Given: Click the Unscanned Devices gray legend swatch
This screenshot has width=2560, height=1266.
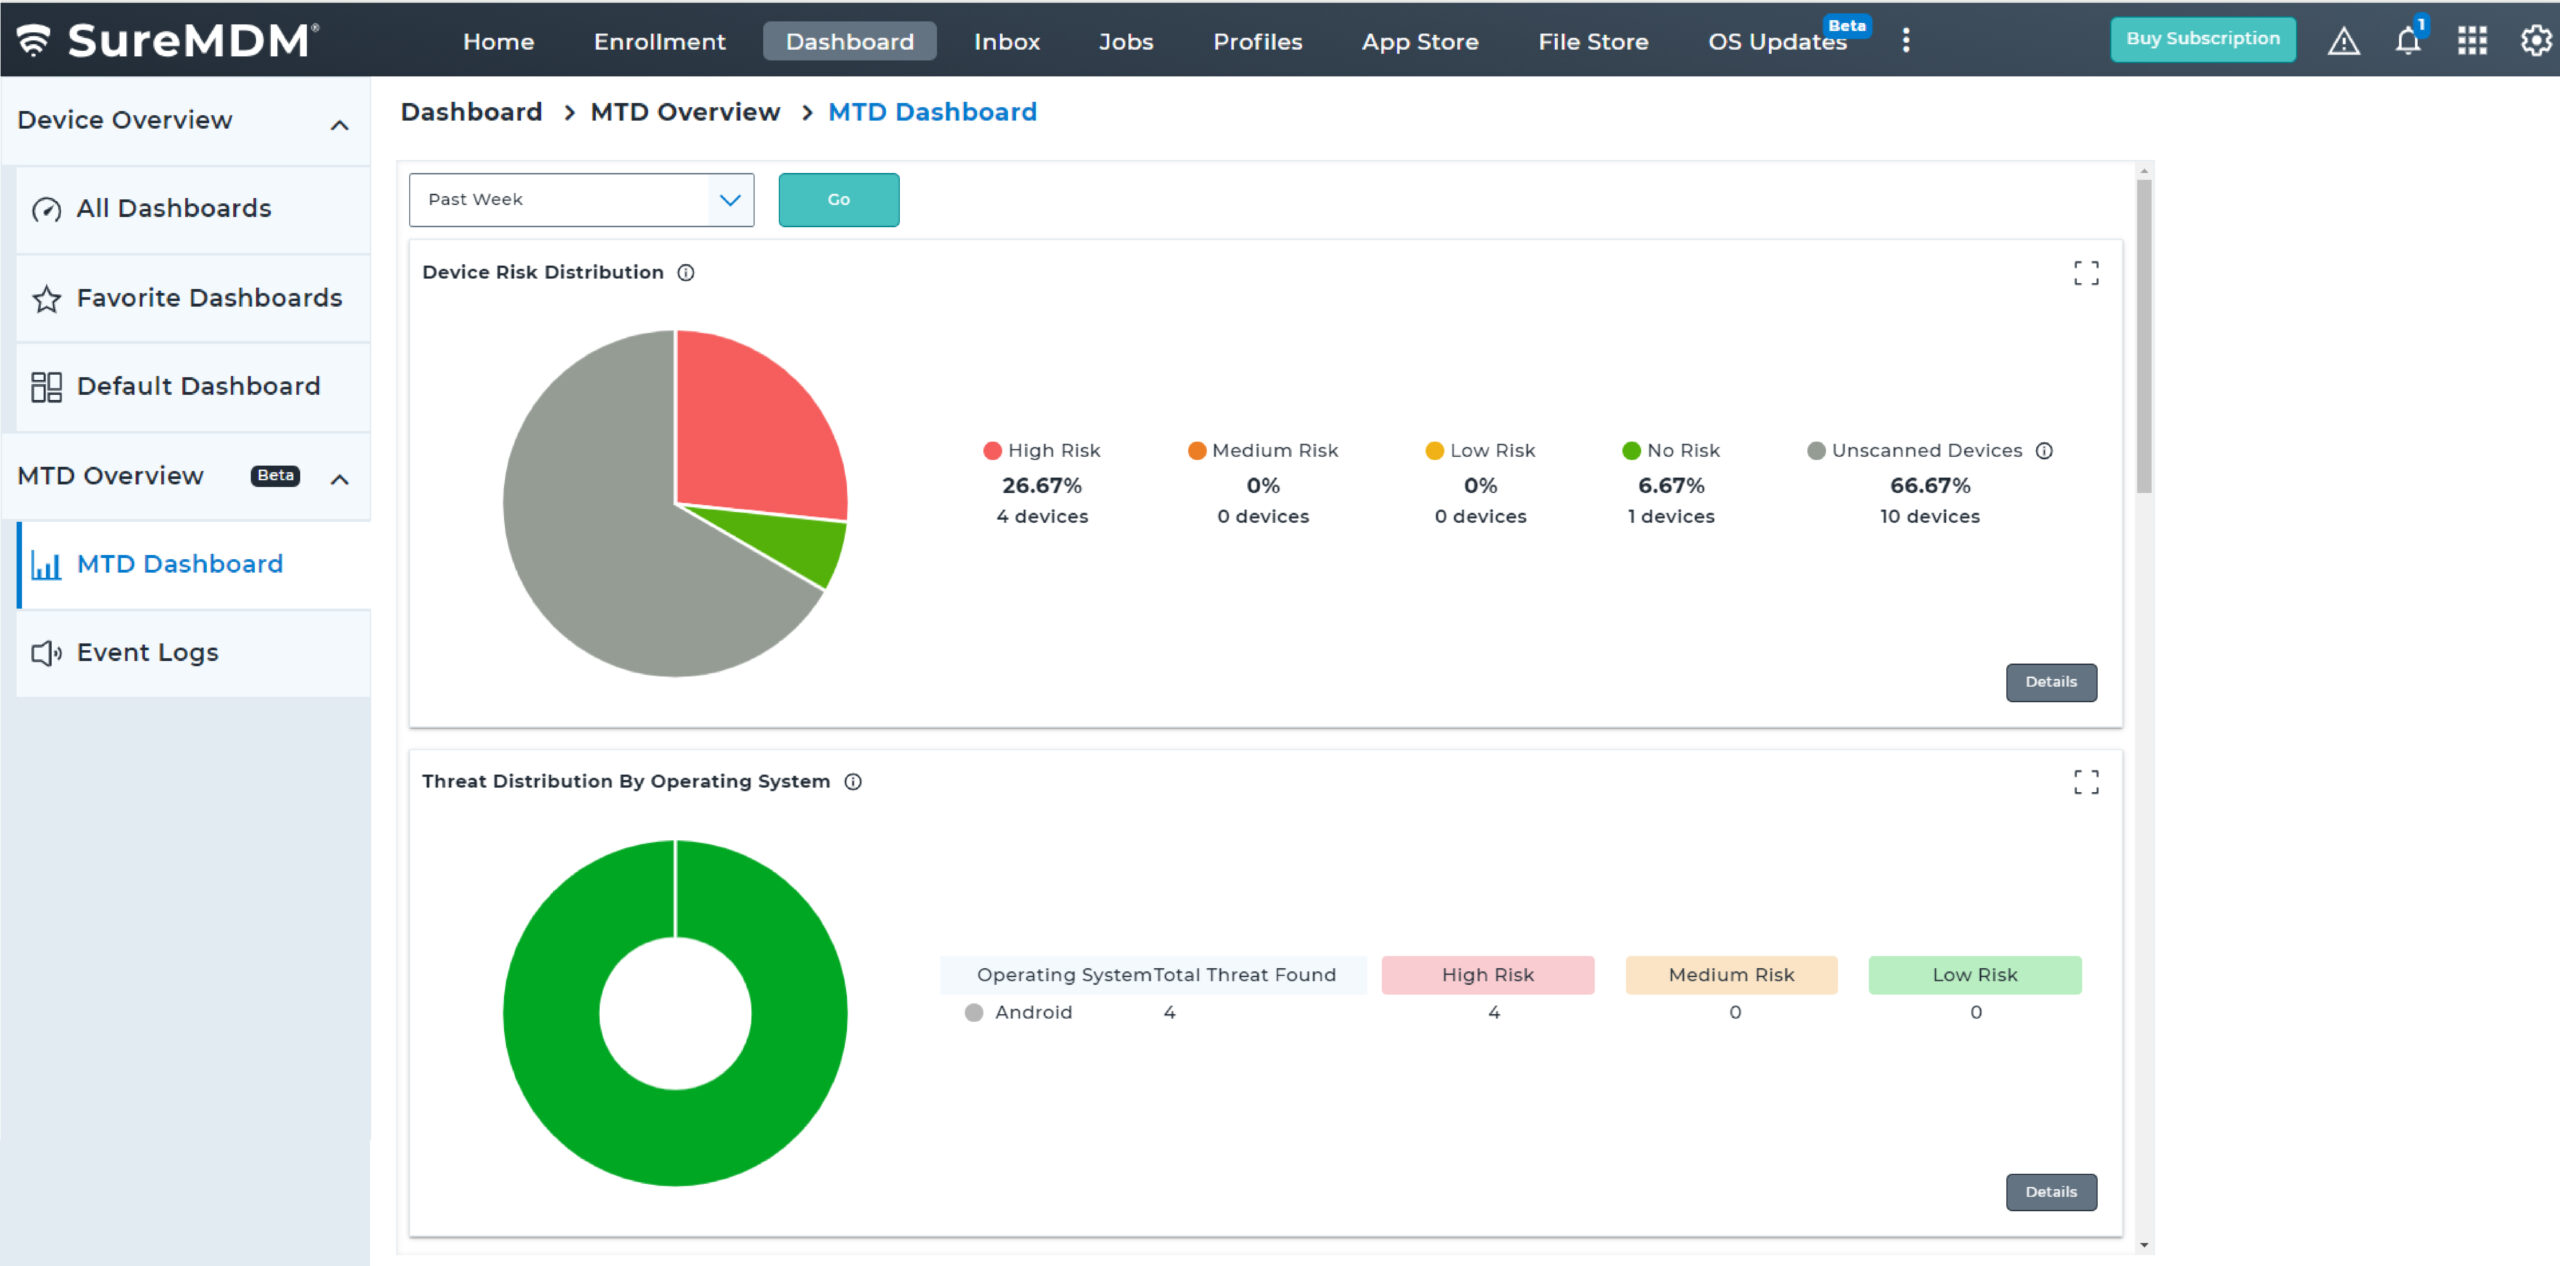Looking at the screenshot, I should point(1816,451).
